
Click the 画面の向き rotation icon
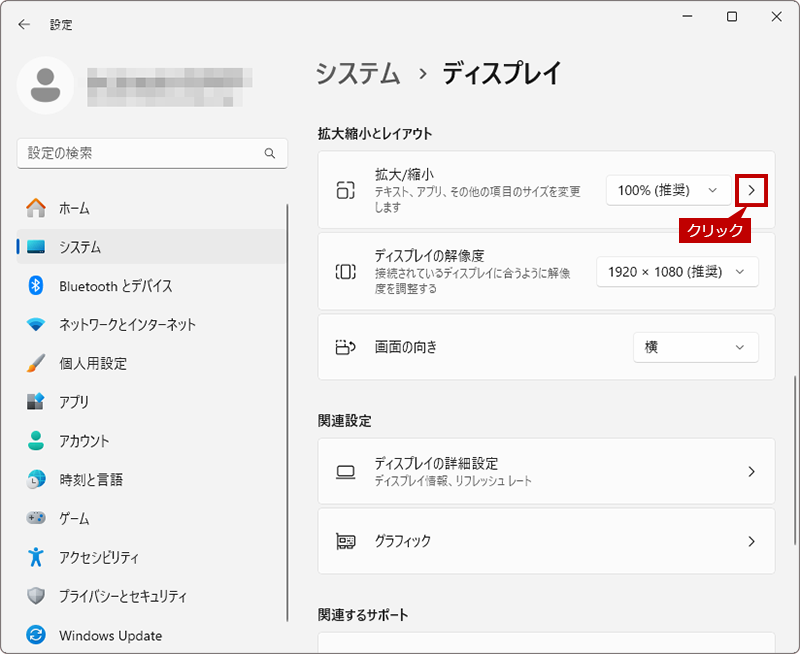pyautogui.click(x=345, y=347)
